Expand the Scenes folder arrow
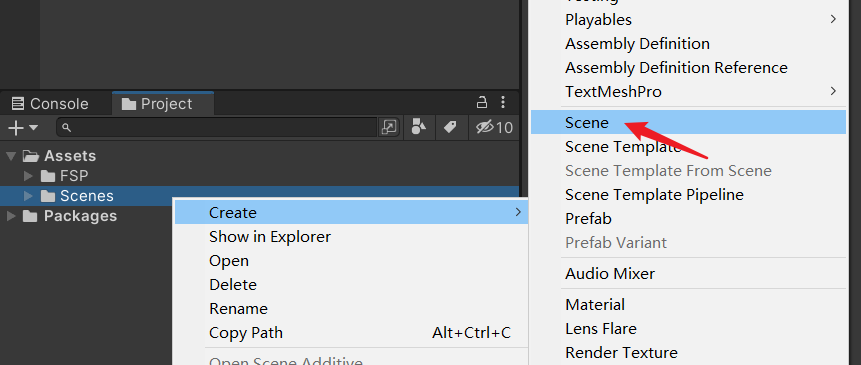Viewport: 861px width, 365px height. point(29,196)
